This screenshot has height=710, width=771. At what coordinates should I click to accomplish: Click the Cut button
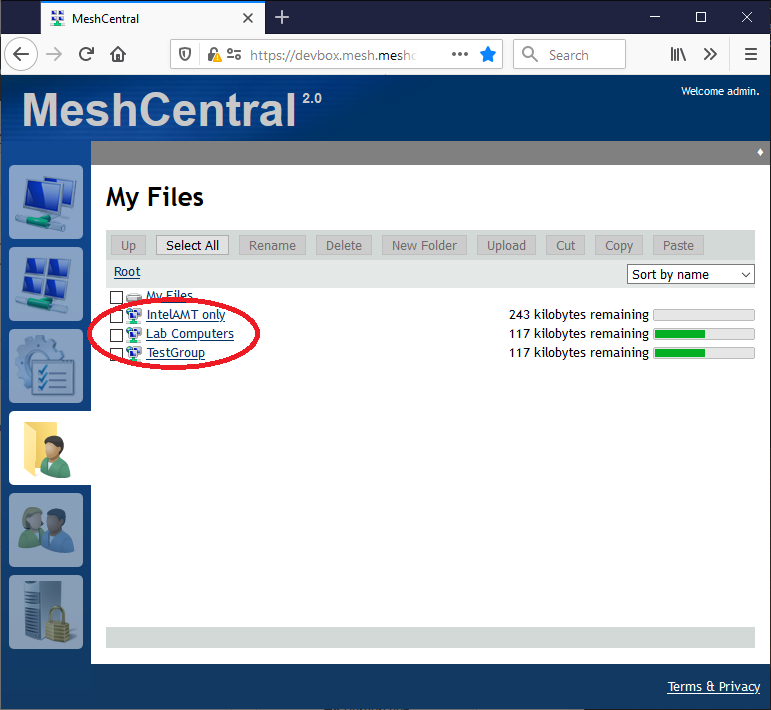click(565, 245)
